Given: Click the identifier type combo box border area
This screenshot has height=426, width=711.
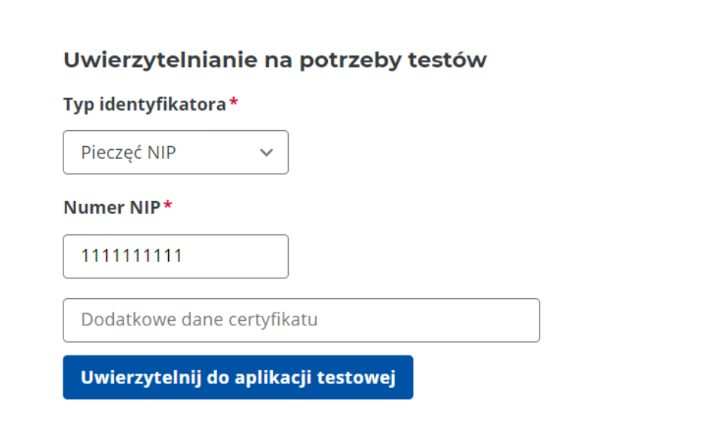Looking at the screenshot, I should [175, 152].
